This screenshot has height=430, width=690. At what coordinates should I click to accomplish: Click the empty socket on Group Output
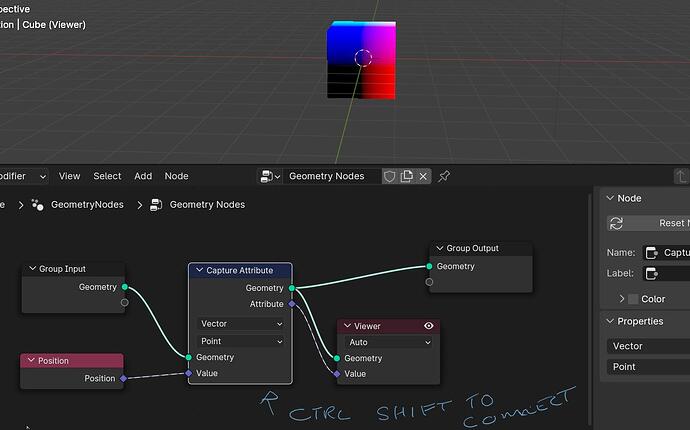429,282
